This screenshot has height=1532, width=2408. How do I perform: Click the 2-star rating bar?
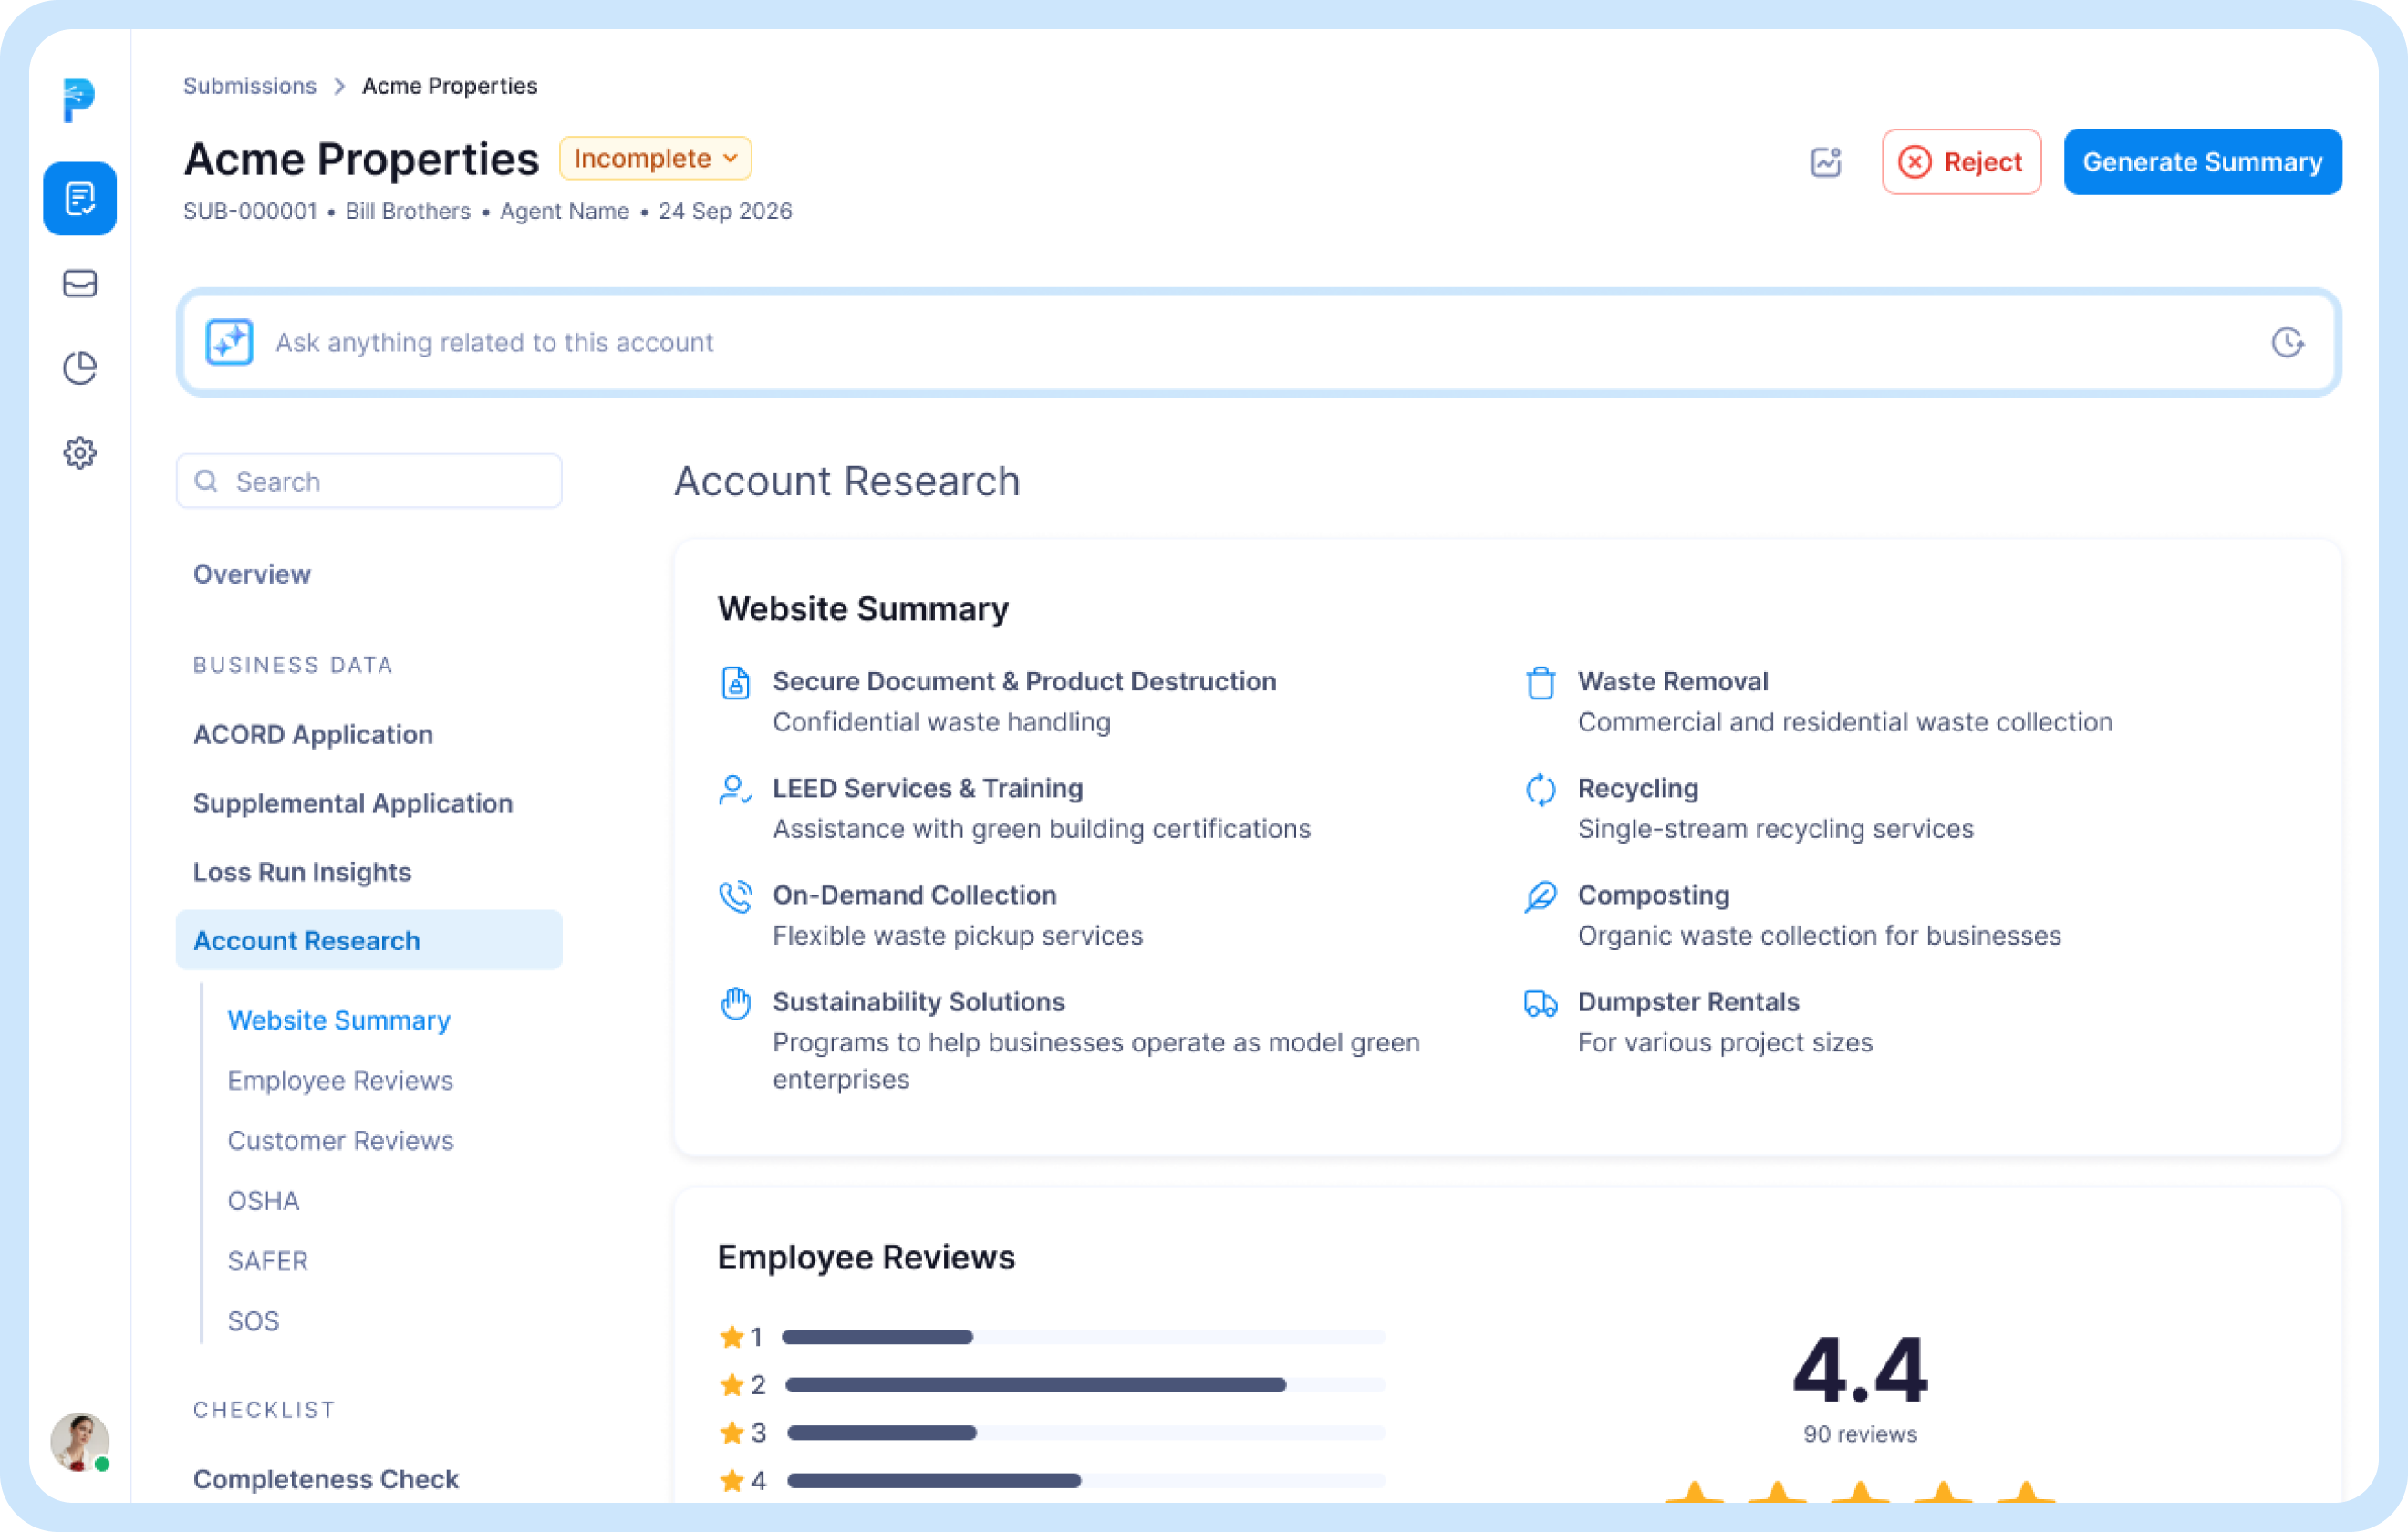(1035, 1385)
